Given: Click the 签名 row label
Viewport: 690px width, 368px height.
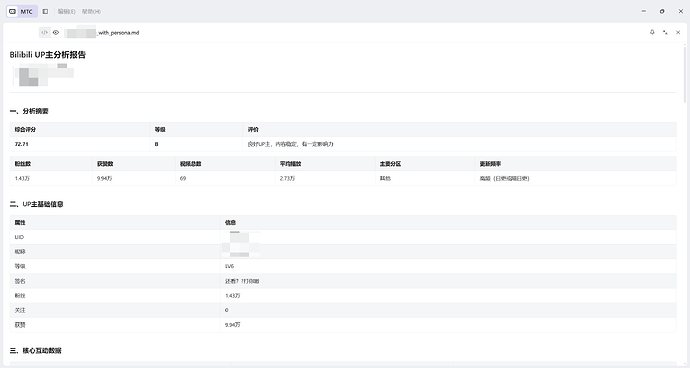Looking at the screenshot, I should [x=20, y=281].
